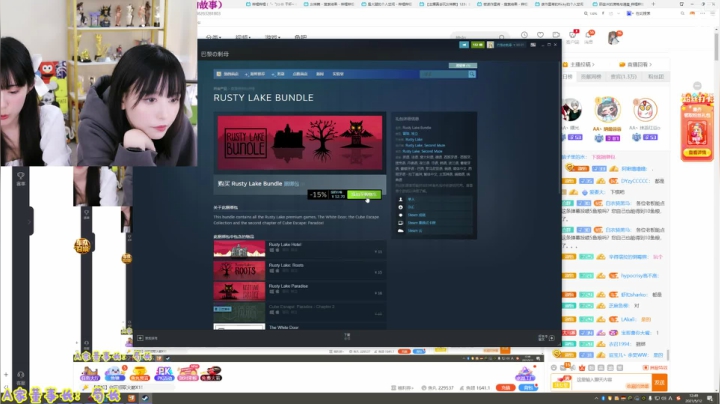Click the Big Picture mode icon in Steam
Image resolution: width=720 pixels, height=404 pixels.
(x=533, y=45)
